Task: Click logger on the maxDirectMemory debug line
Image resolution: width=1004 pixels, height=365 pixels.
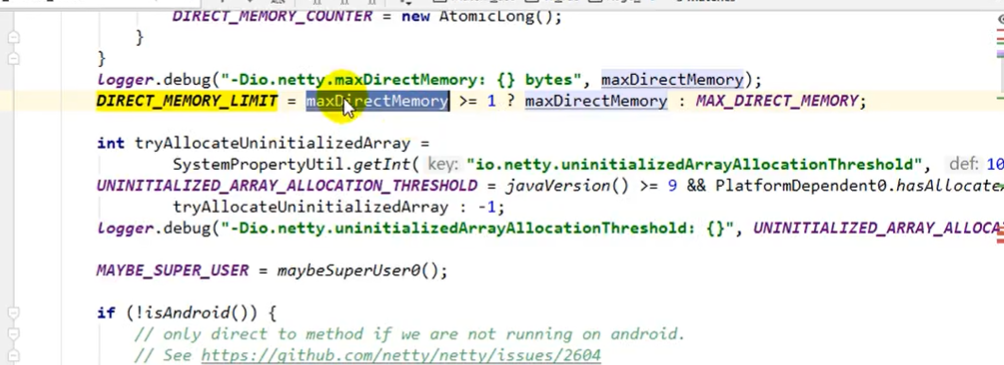Action: [127, 80]
